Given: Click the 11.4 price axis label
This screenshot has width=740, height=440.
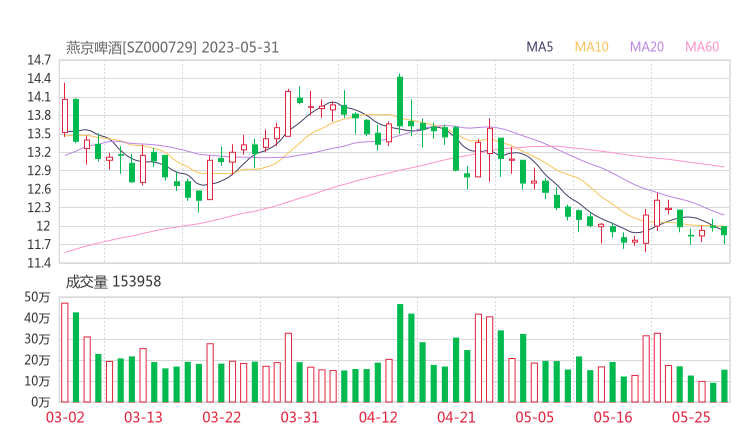Looking at the screenshot, I should [39, 263].
